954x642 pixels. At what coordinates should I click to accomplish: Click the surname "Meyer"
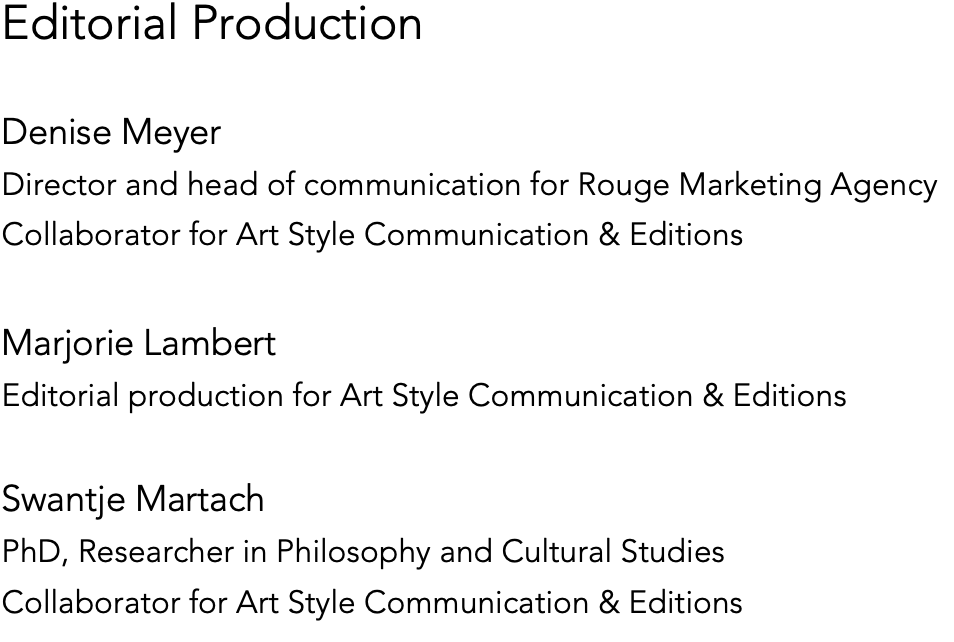(173, 132)
